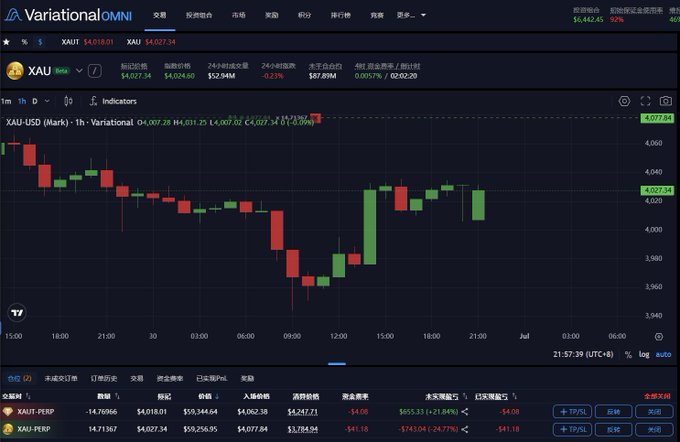
Task: Select XAU $4,027.34 in the ticker bar
Action: 151,42
